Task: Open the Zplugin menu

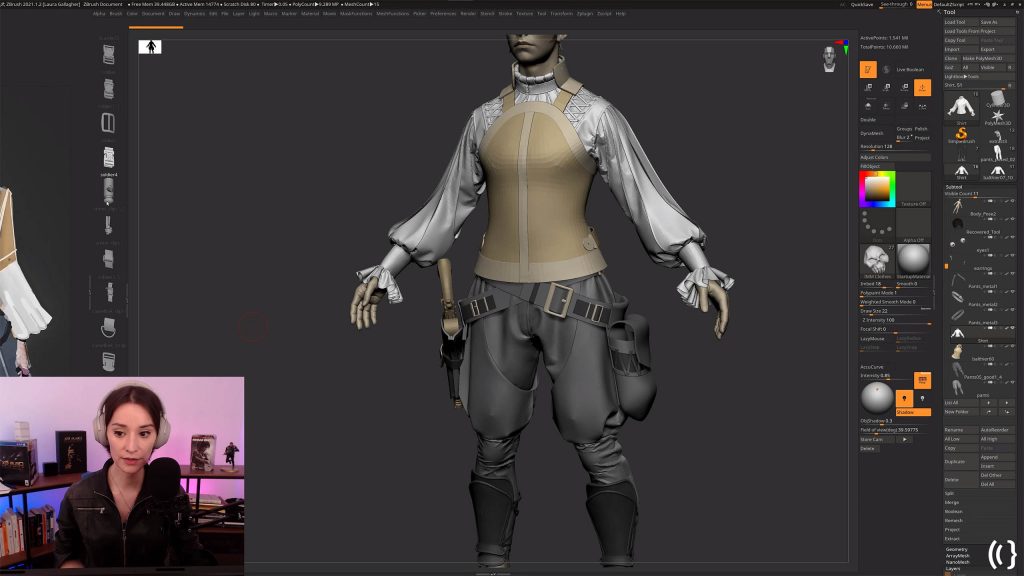Action: (584, 13)
